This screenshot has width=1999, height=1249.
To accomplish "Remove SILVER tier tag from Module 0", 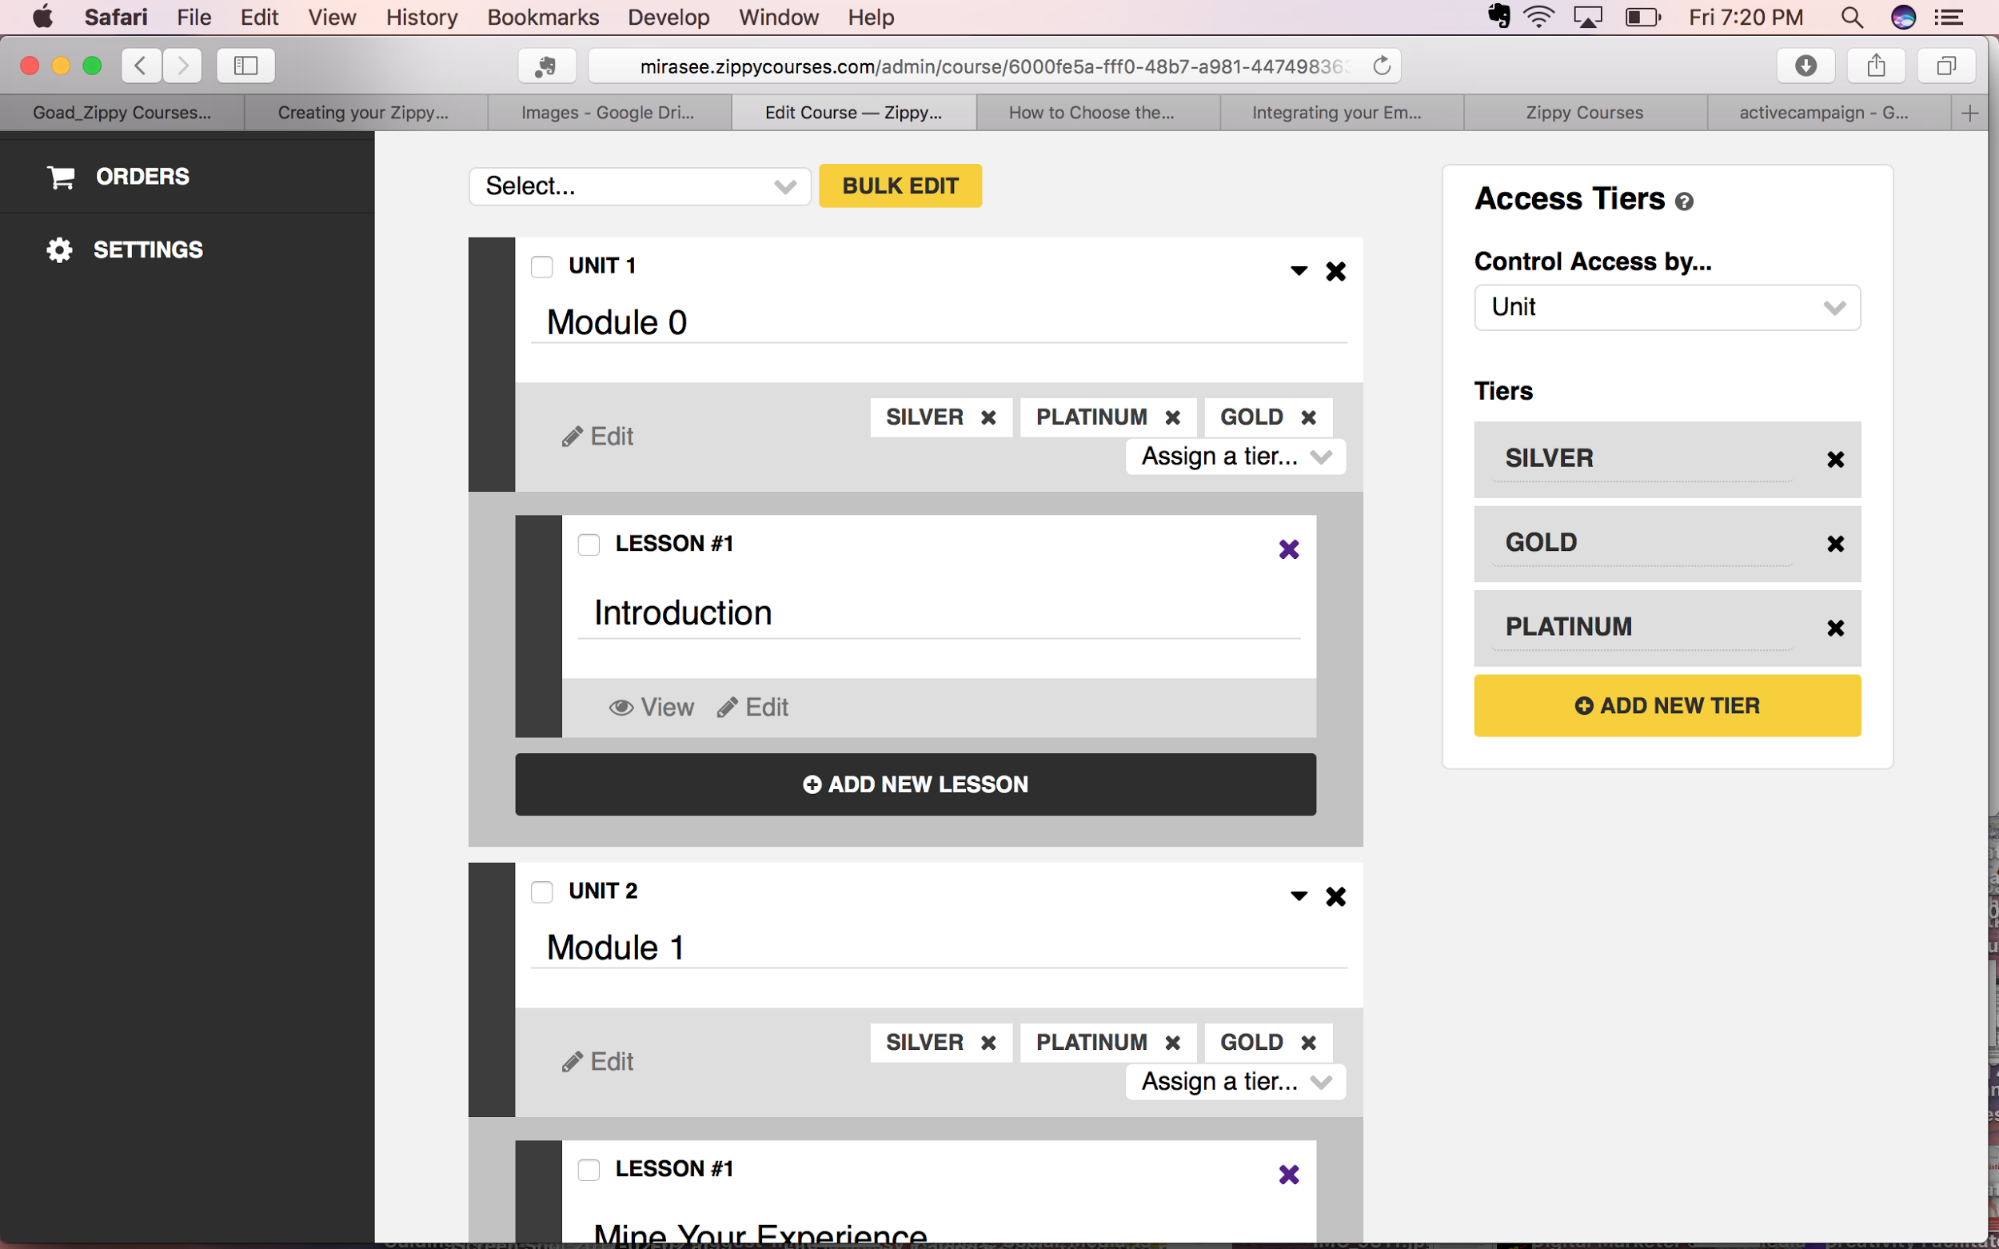I will (988, 418).
